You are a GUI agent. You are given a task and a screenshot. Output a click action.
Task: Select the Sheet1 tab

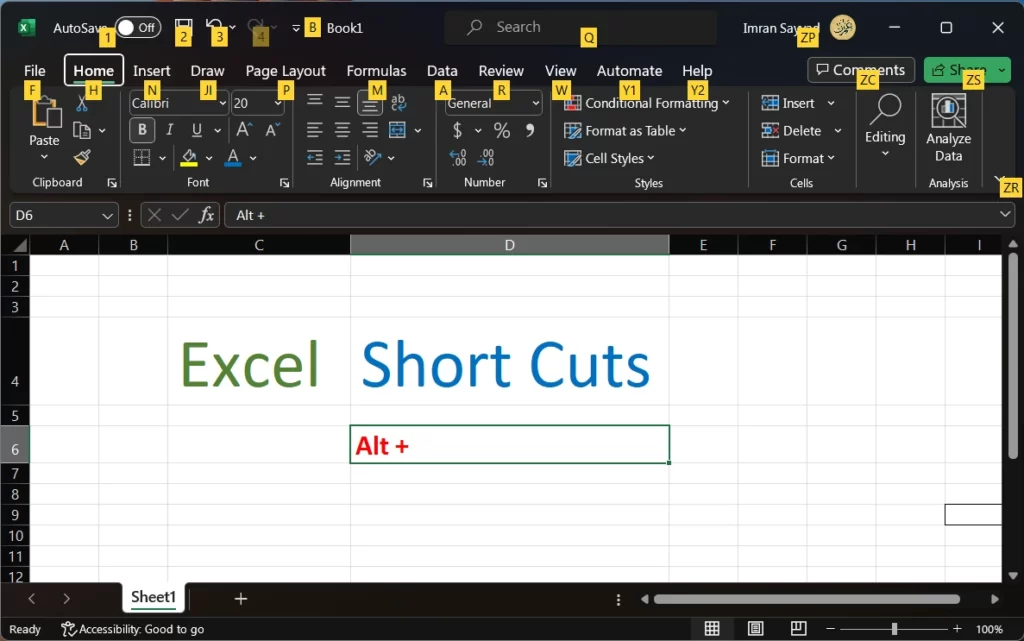pos(153,597)
